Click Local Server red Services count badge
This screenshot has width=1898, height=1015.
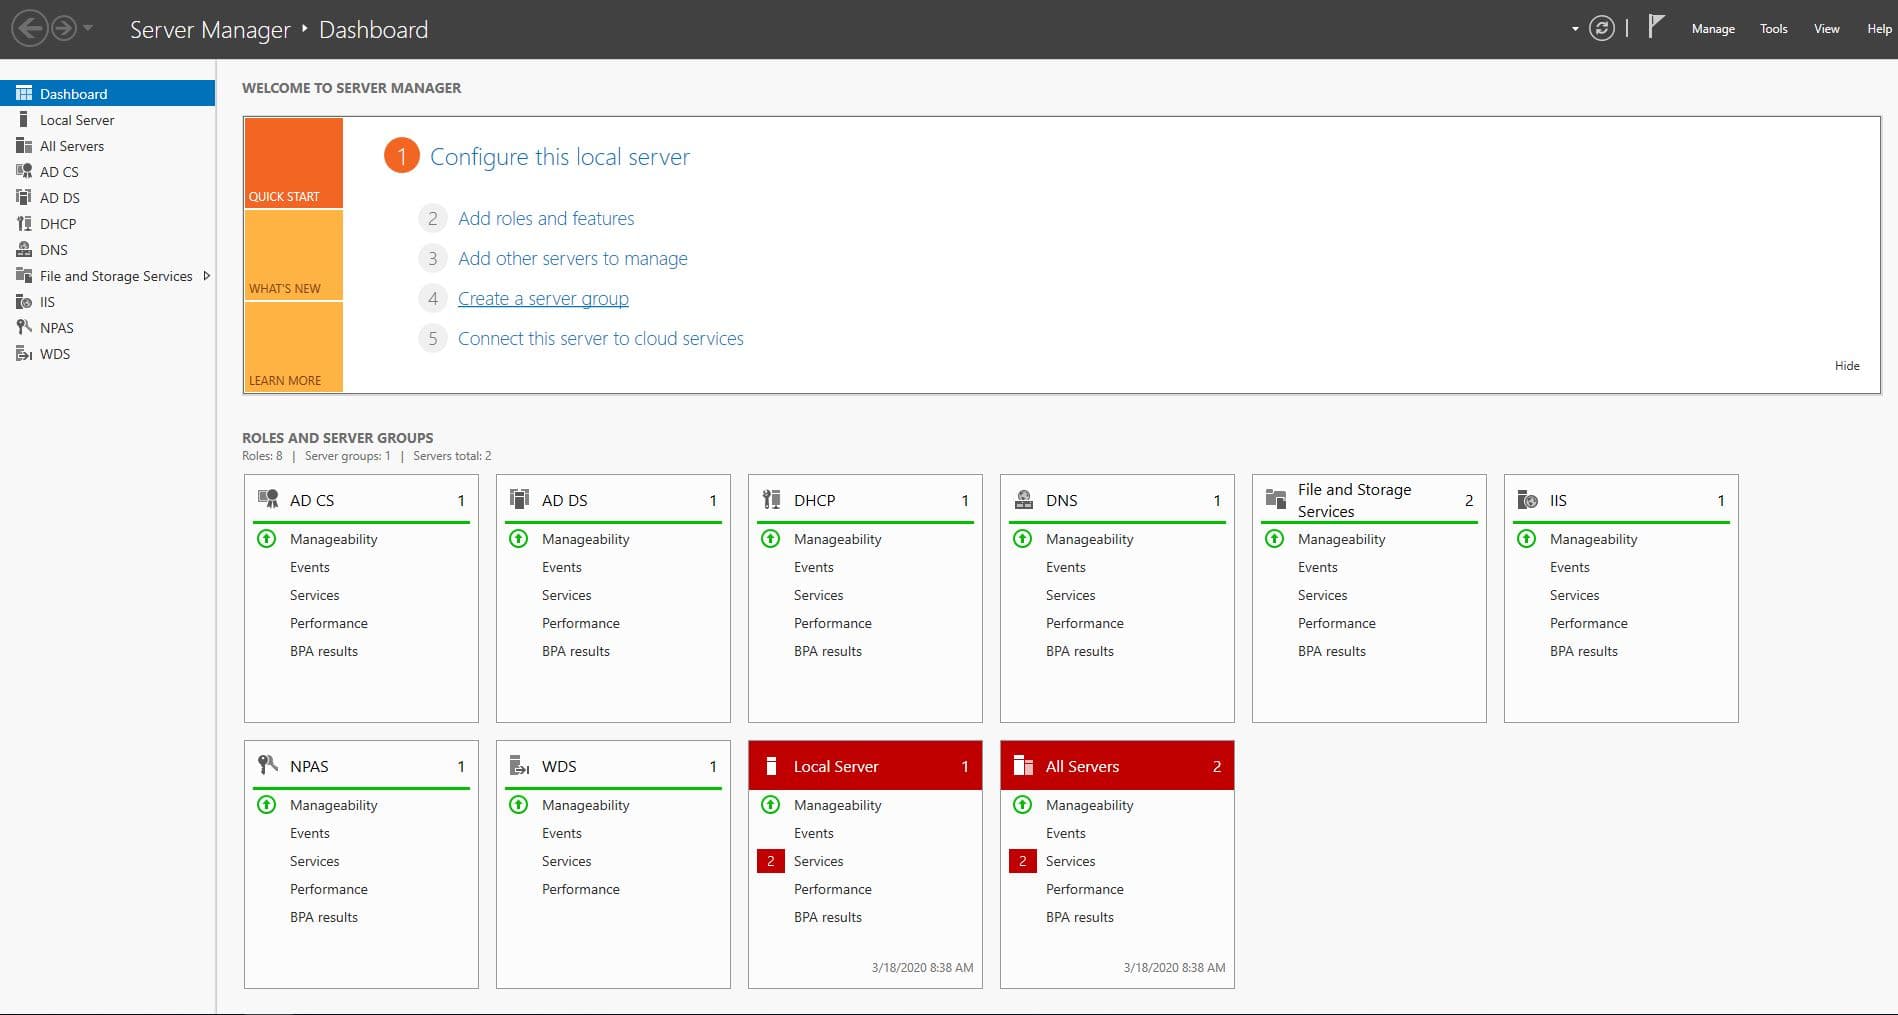pos(771,861)
